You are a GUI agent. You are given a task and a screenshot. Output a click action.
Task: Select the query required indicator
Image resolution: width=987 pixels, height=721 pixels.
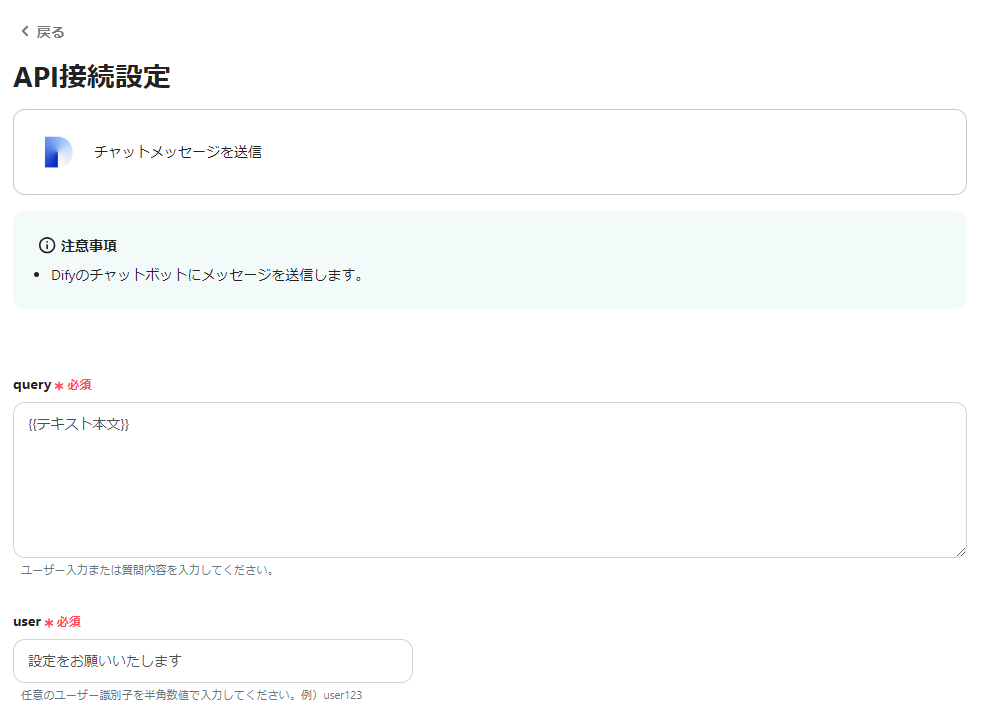coord(76,384)
